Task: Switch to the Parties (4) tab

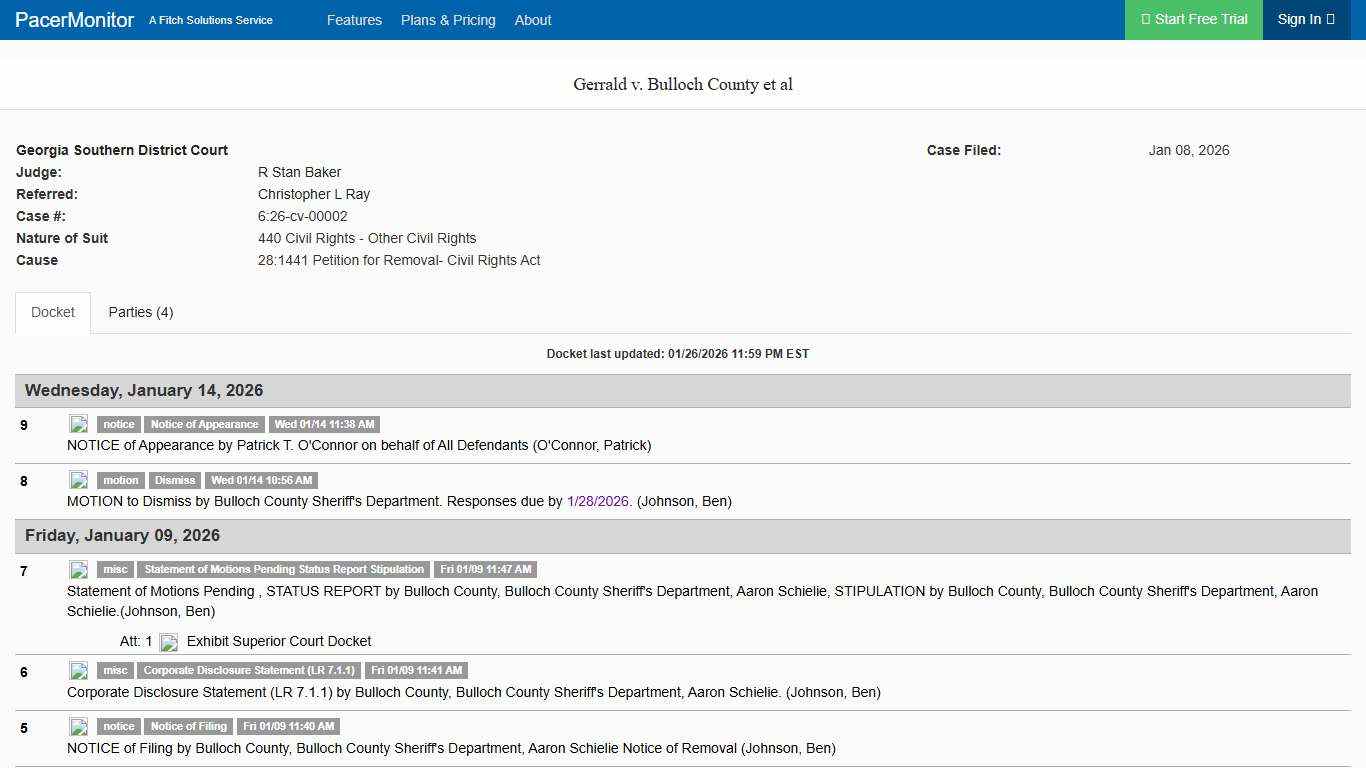Action: coord(141,312)
